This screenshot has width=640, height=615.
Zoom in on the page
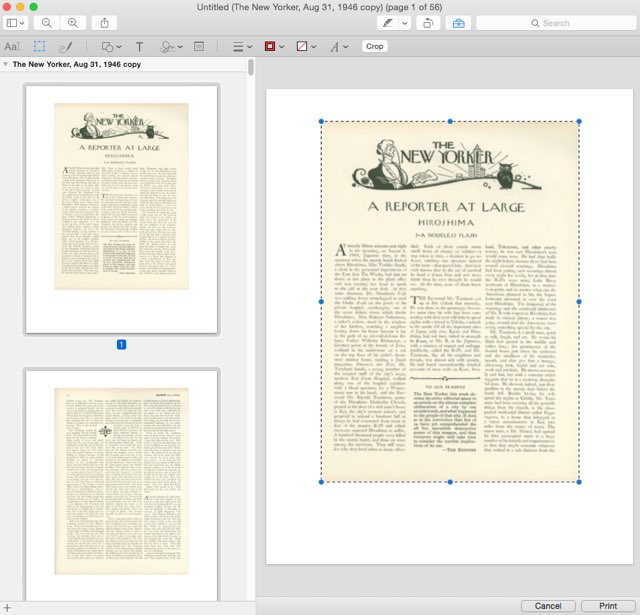[73, 23]
